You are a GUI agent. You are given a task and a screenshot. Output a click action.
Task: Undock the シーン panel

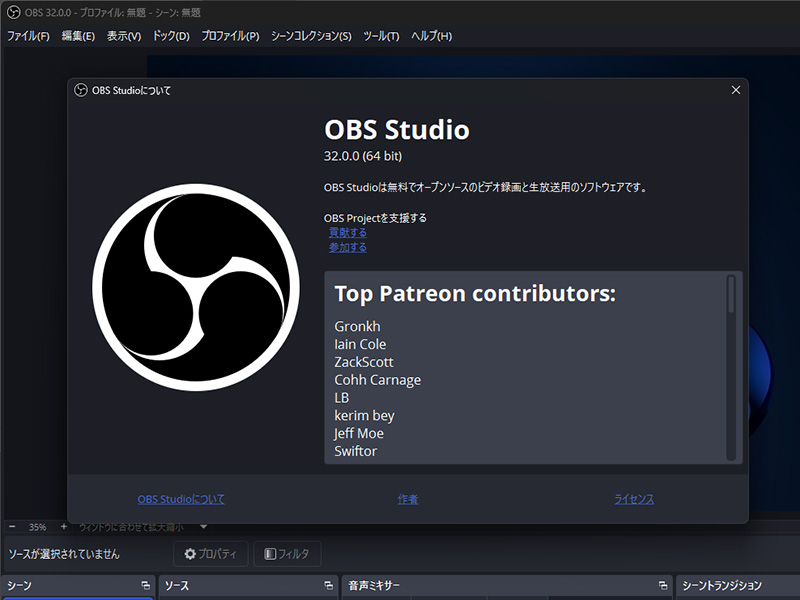(145, 585)
